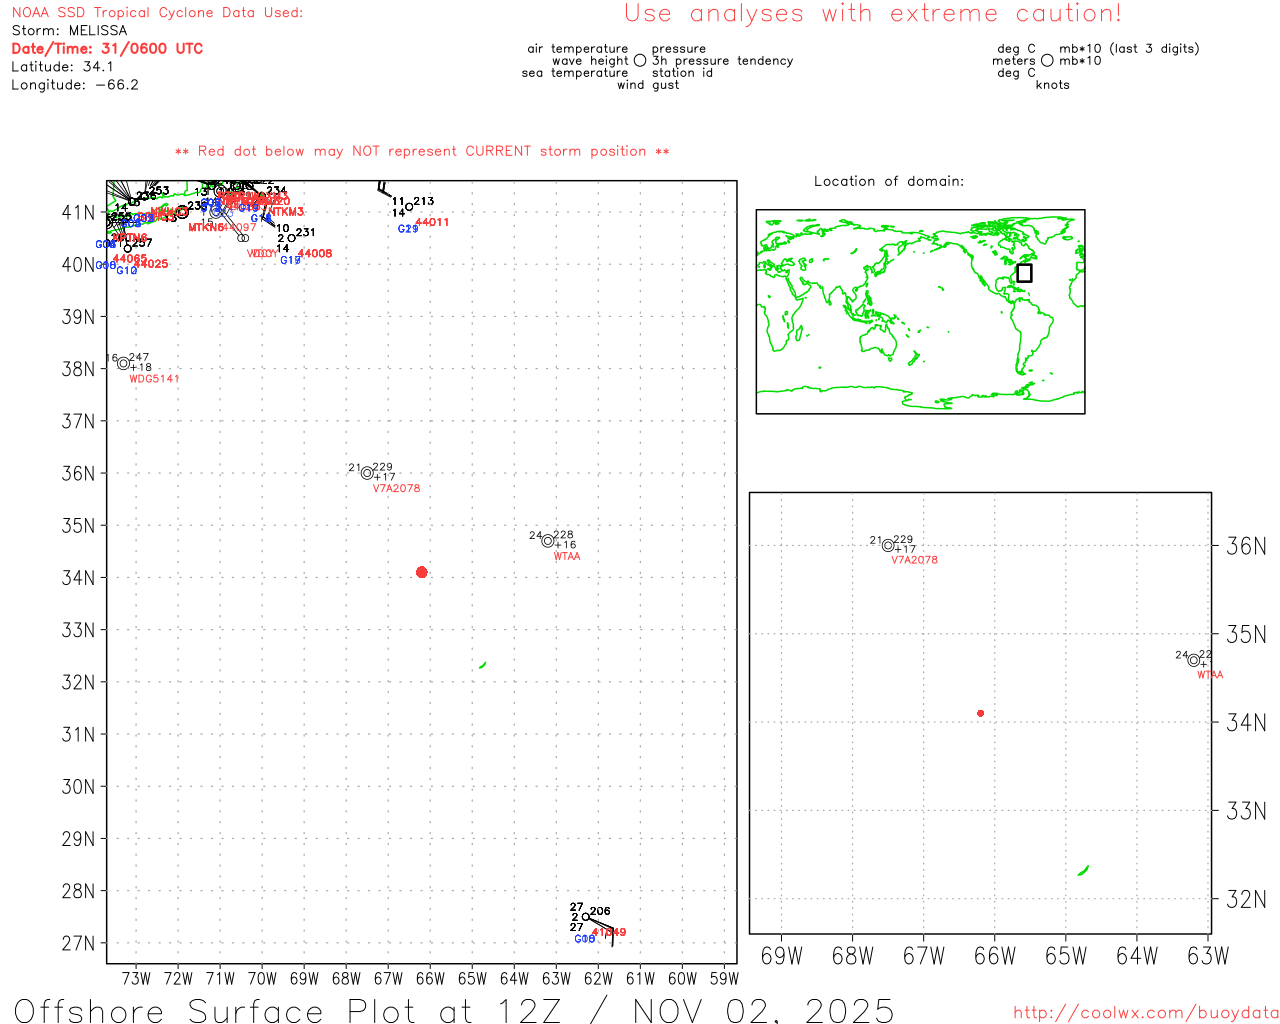
Task: Click 'Date/Time: 31/0600 UTC' text
Action: click(107, 49)
